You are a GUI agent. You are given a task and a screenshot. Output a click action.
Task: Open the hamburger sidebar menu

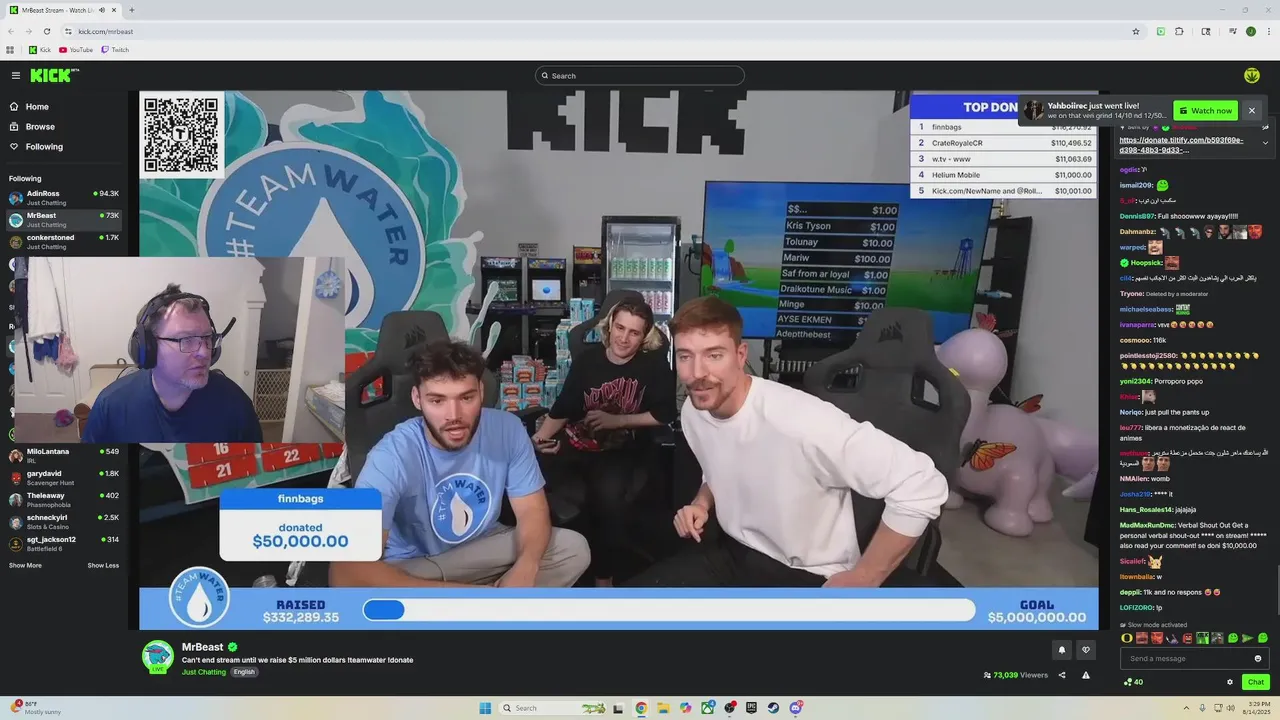[16, 75]
